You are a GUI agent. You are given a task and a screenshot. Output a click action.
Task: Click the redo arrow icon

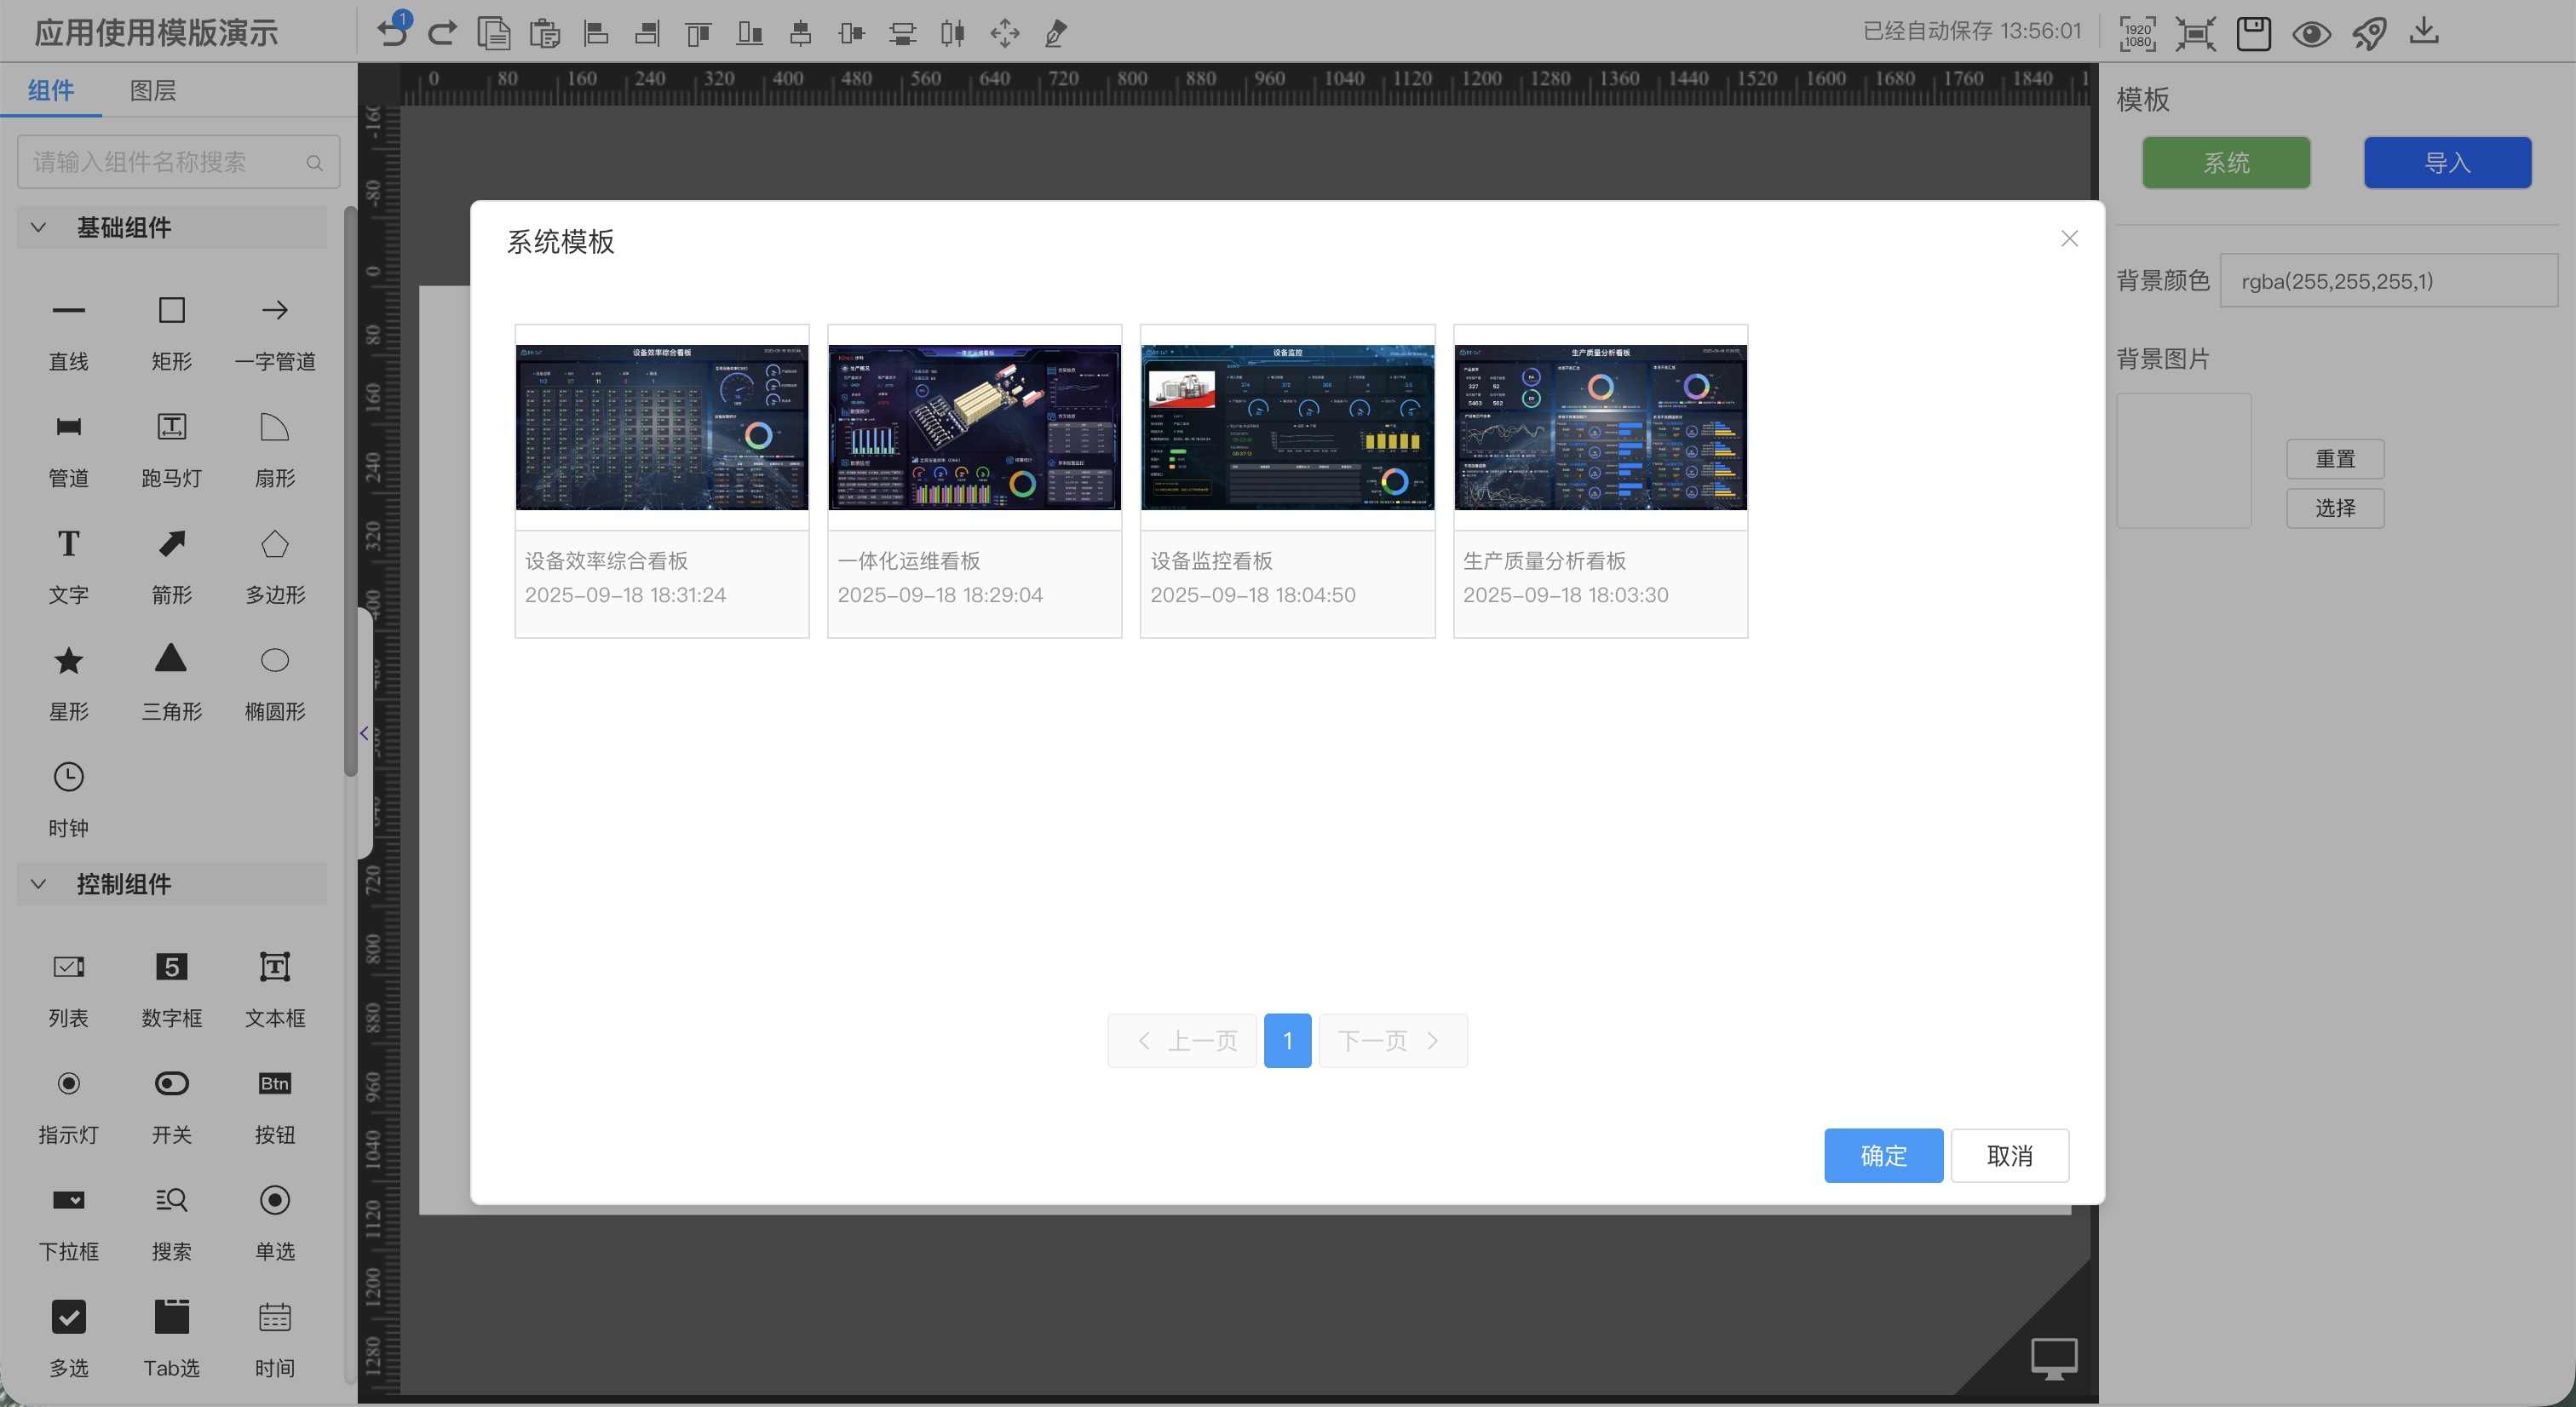(x=442, y=33)
